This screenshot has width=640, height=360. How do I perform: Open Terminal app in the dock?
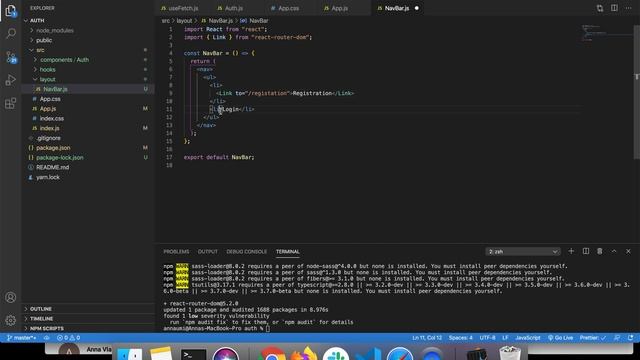193,354
